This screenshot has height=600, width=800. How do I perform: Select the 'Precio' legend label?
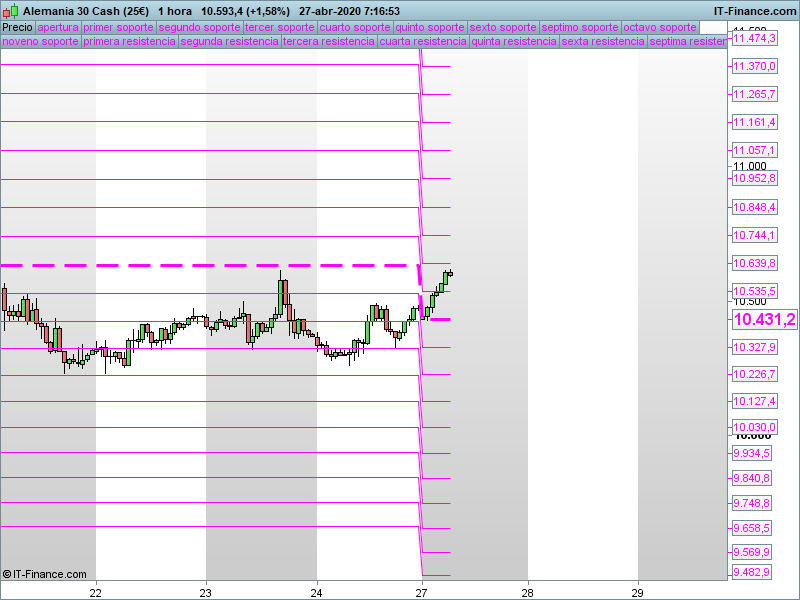point(17,27)
